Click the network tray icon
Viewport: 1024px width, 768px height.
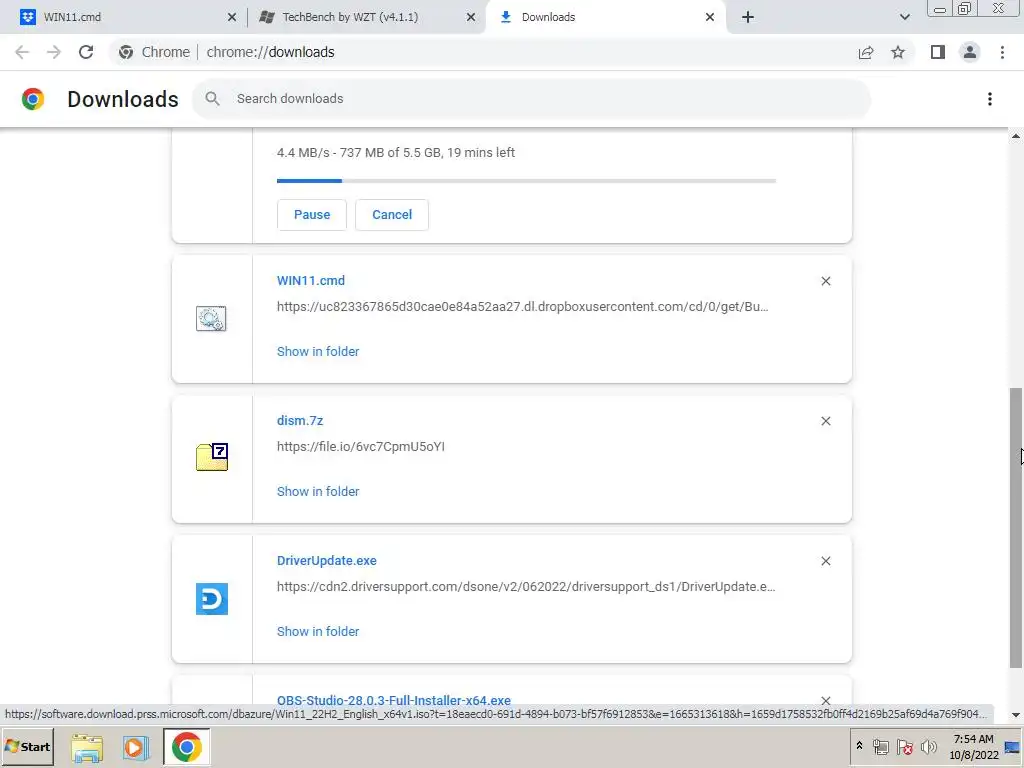click(880, 747)
